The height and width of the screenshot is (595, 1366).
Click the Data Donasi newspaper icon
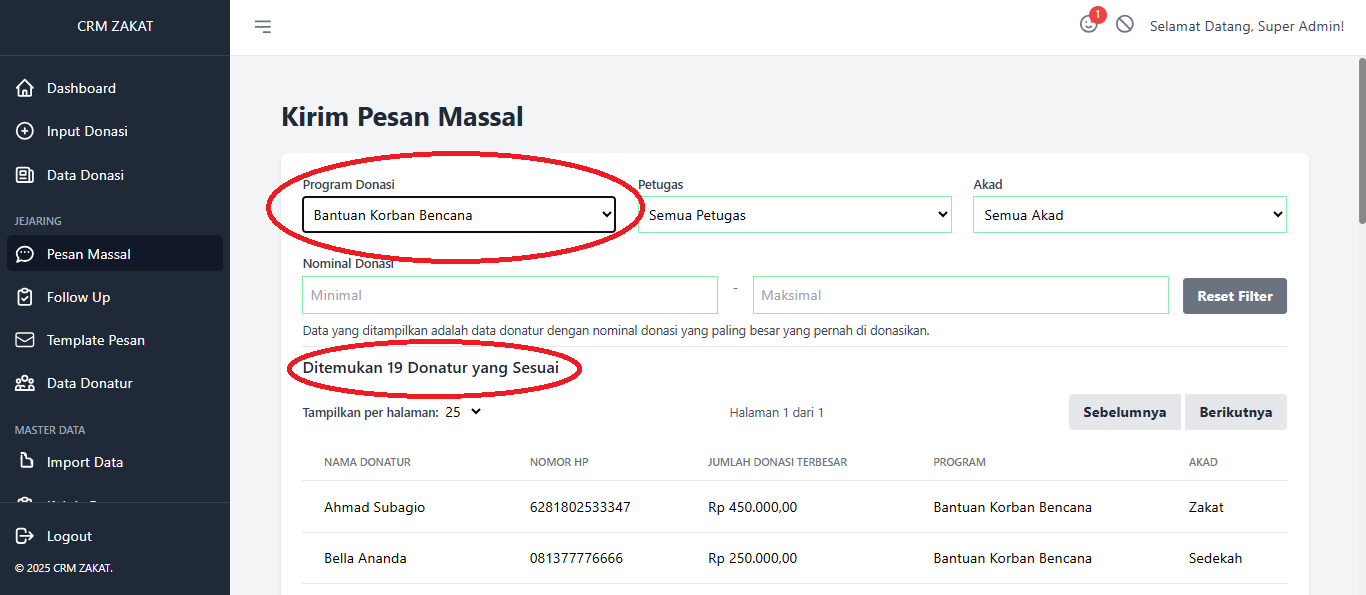coord(25,175)
